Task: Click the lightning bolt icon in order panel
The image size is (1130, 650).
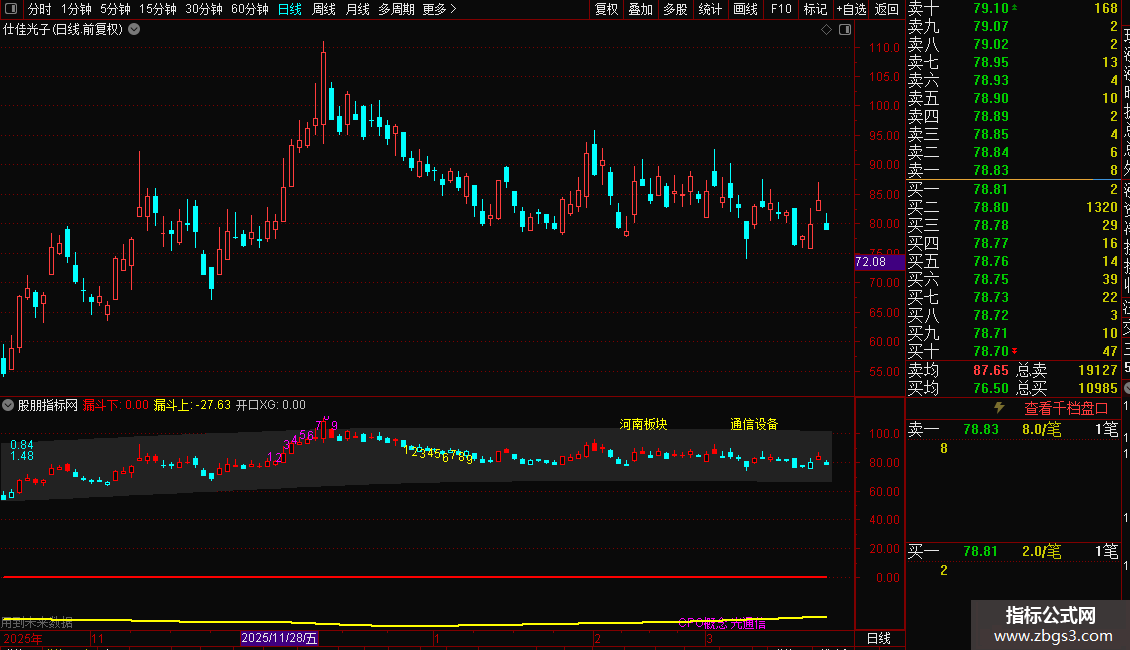Action: 998,408
